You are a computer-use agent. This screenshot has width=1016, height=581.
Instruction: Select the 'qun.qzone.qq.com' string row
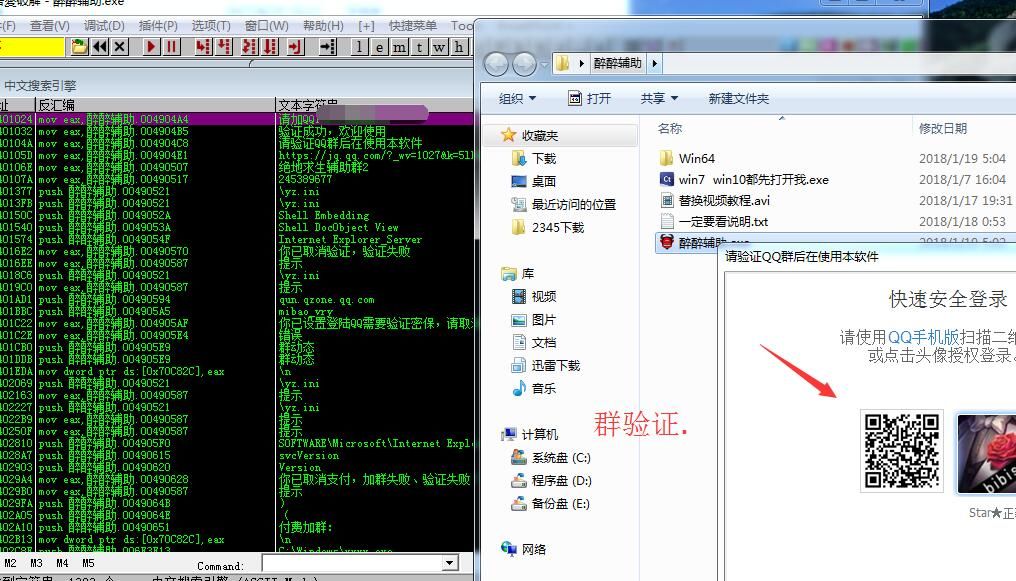[236, 299]
